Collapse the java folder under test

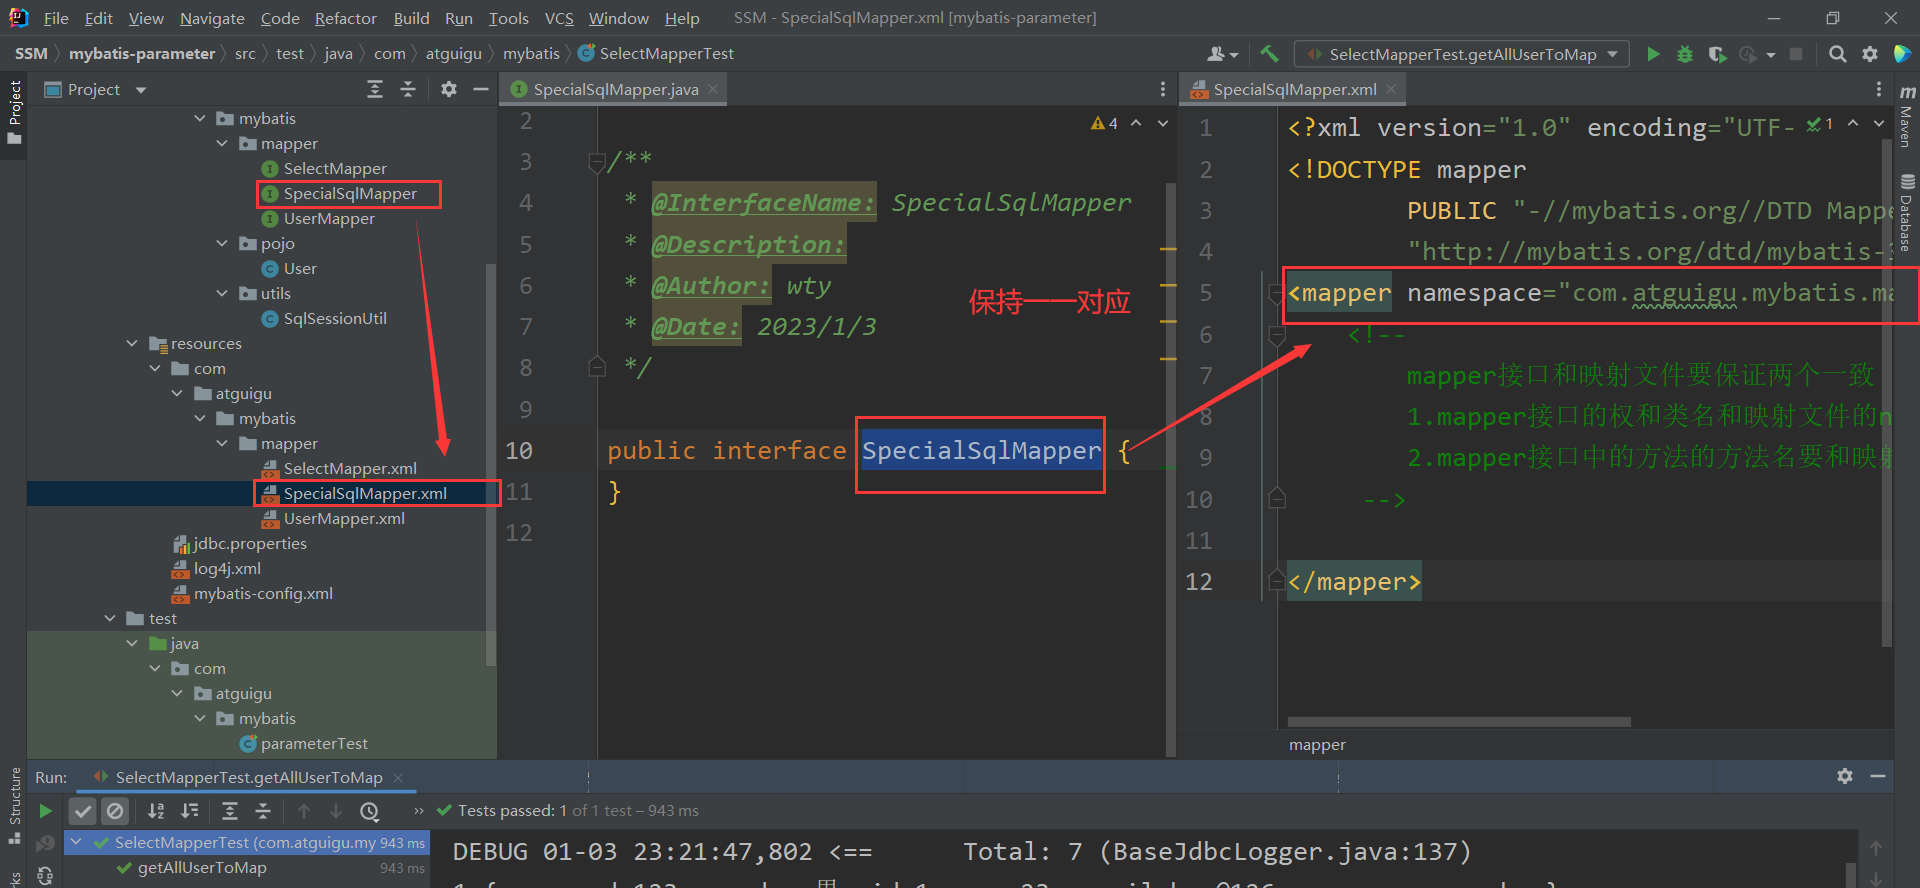click(x=132, y=643)
